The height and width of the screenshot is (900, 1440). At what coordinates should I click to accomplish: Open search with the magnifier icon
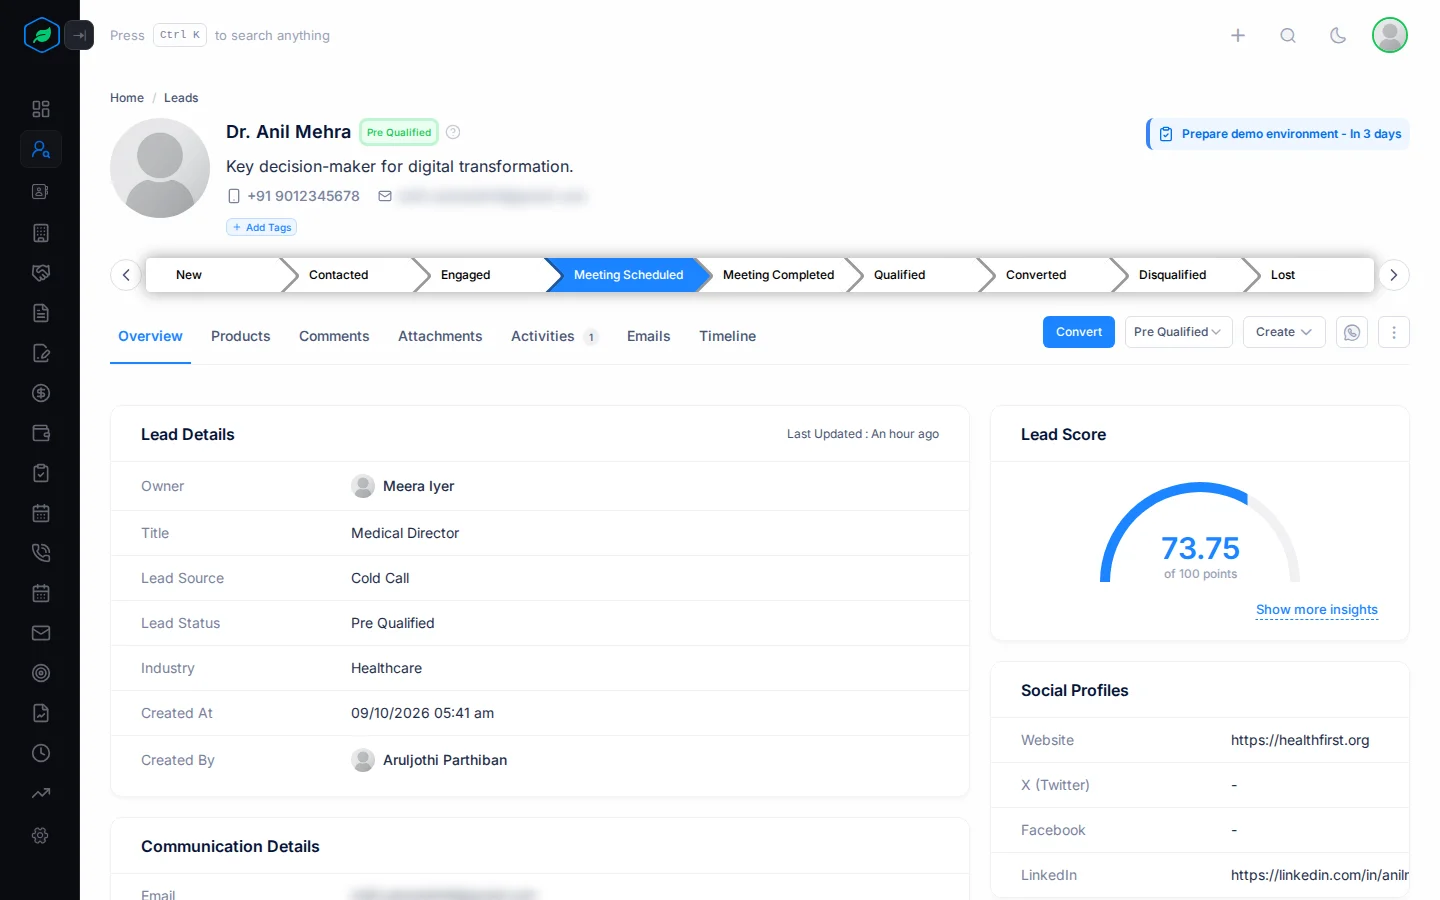(x=1288, y=35)
